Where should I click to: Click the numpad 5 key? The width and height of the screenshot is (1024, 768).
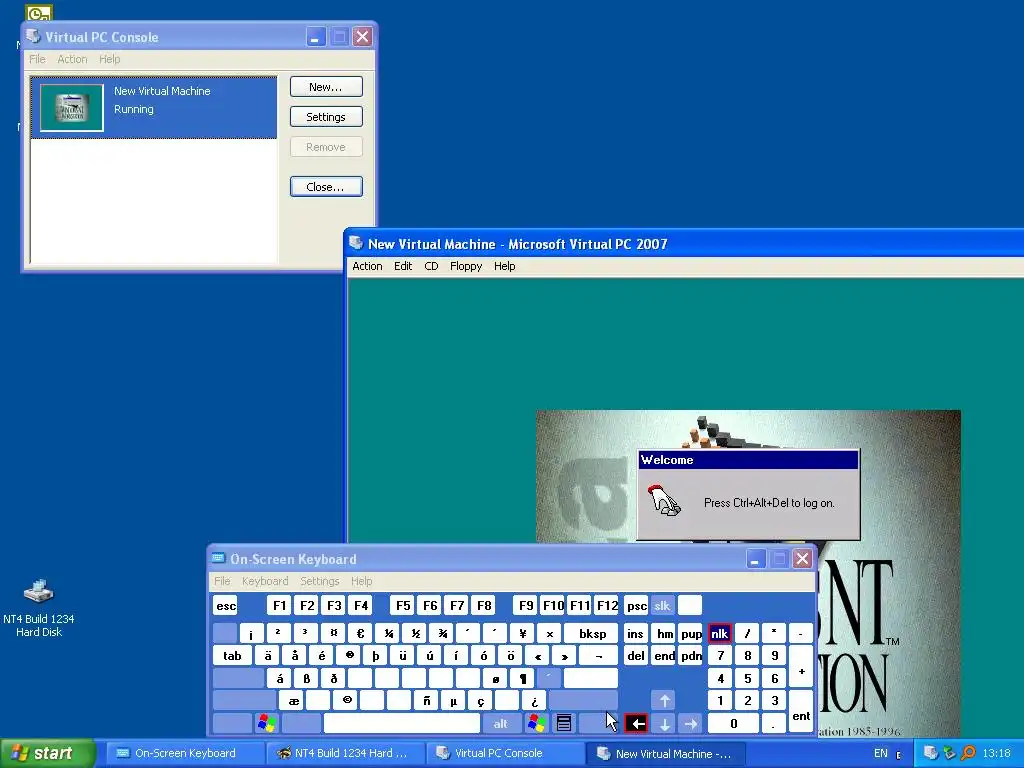[x=747, y=679]
